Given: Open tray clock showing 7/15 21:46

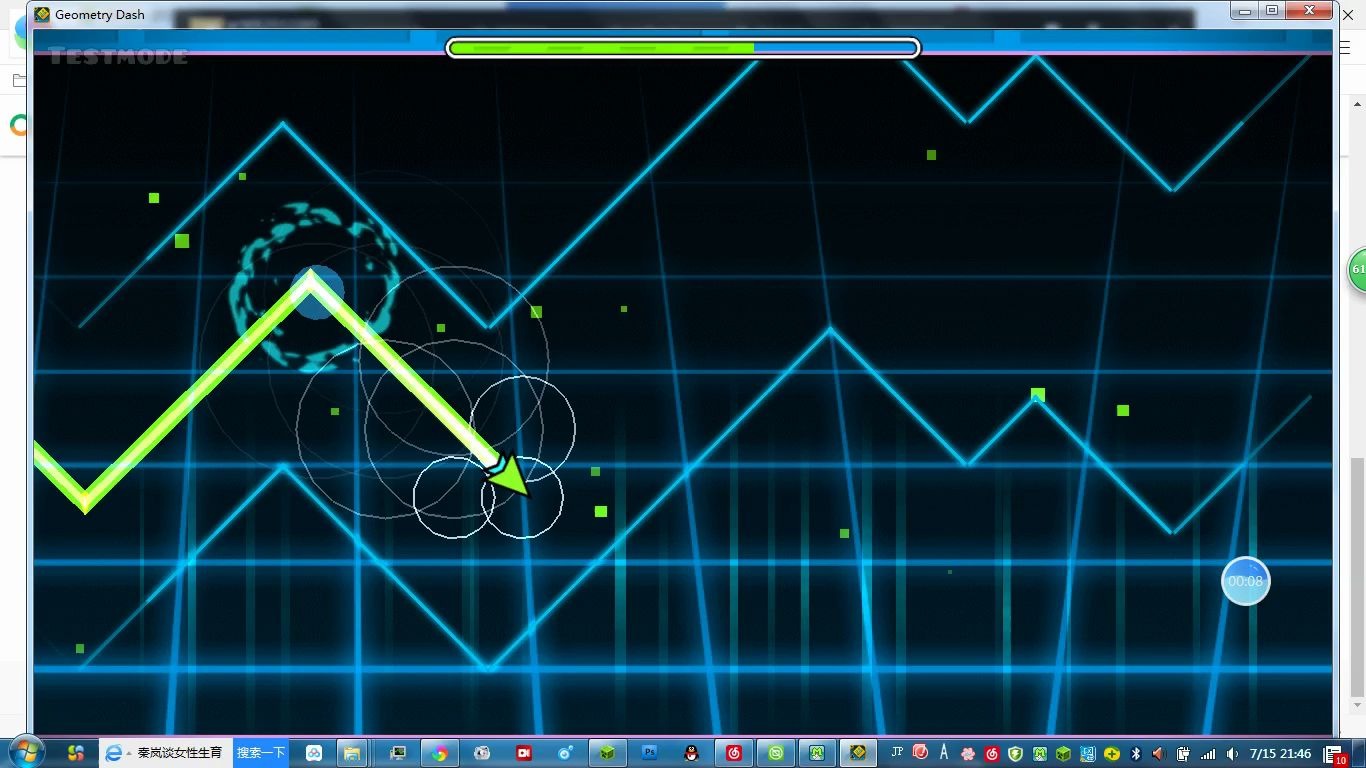Looking at the screenshot, I should tap(1280, 753).
